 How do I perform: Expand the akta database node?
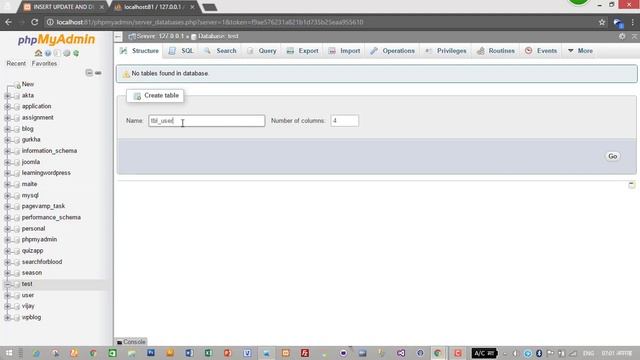coord(7,96)
